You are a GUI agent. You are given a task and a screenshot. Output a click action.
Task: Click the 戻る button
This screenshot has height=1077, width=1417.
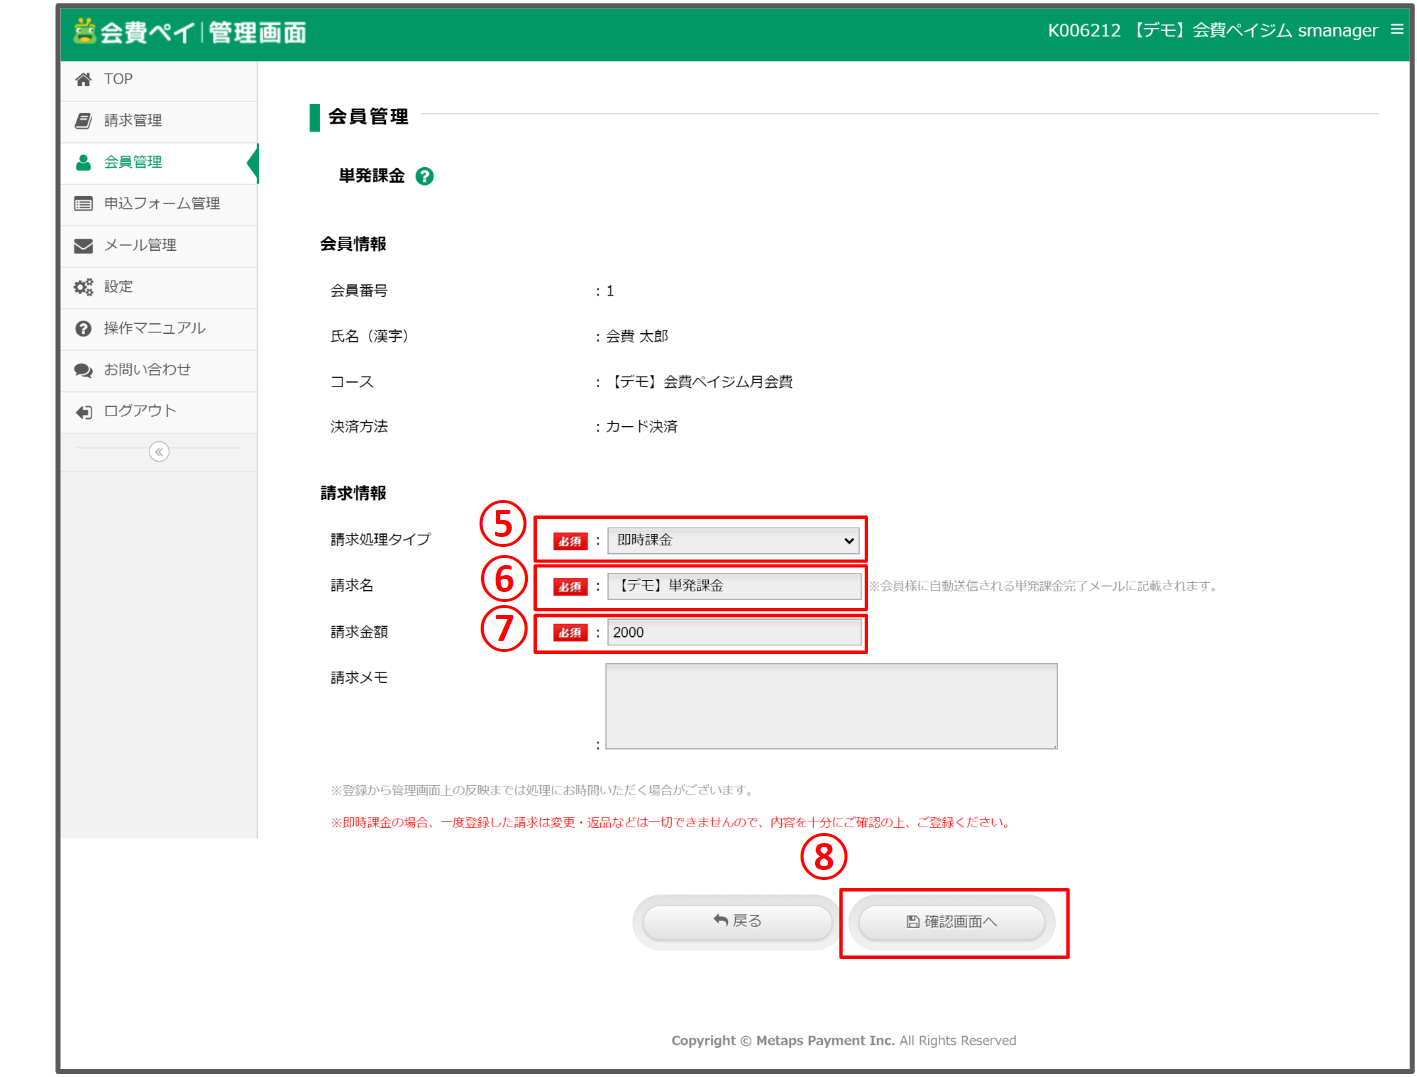(735, 921)
